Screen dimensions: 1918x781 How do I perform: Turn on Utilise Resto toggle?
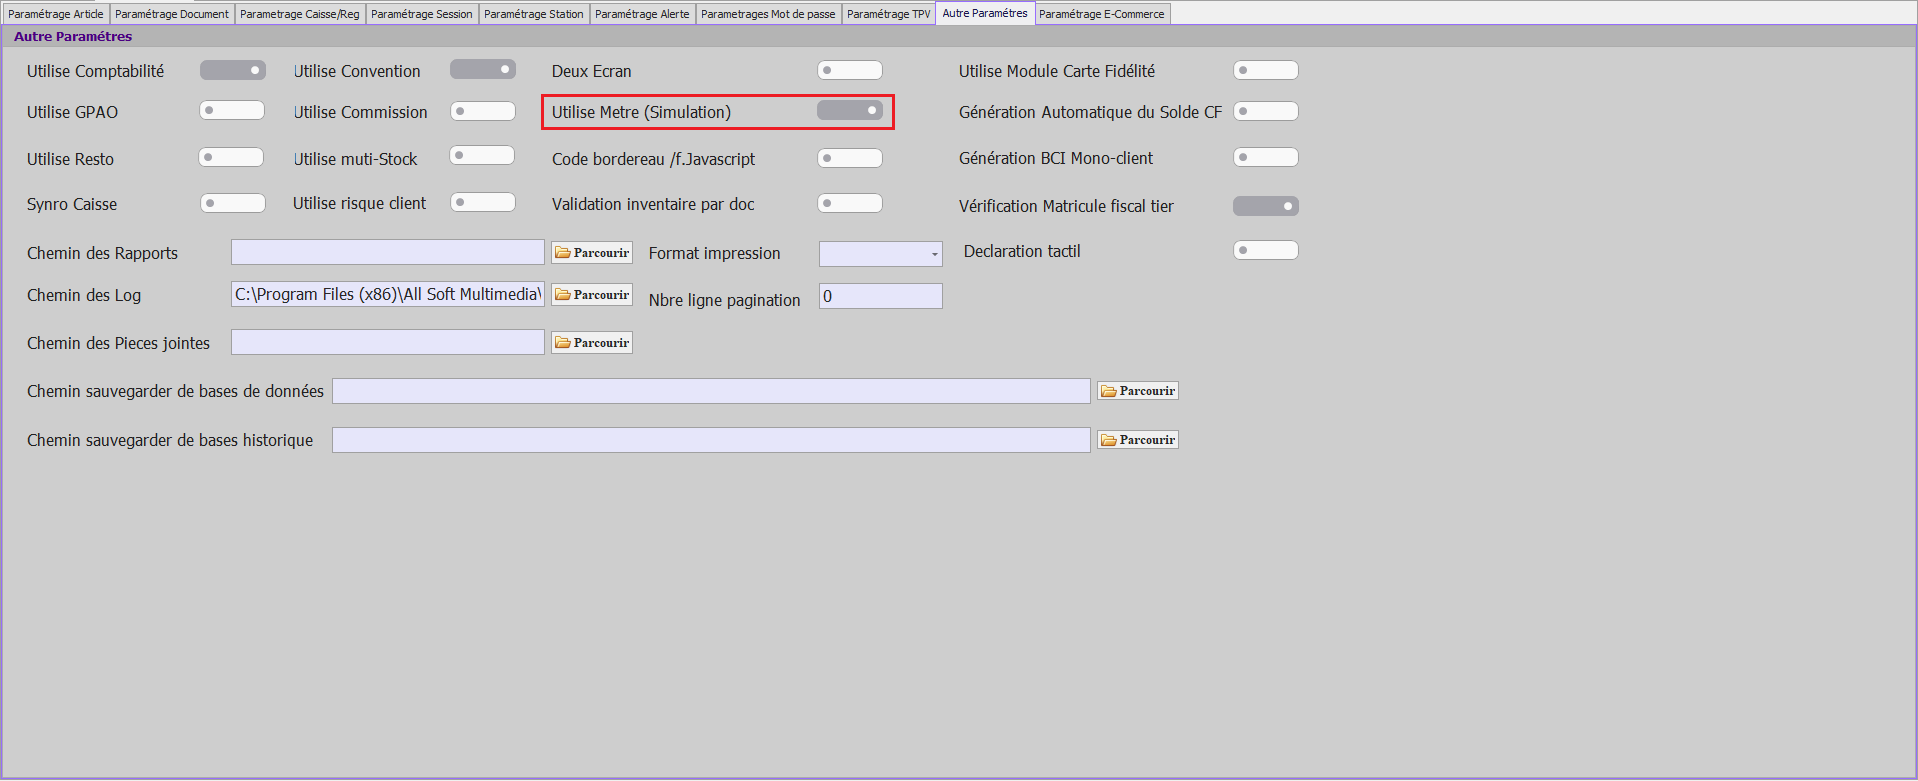[231, 157]
